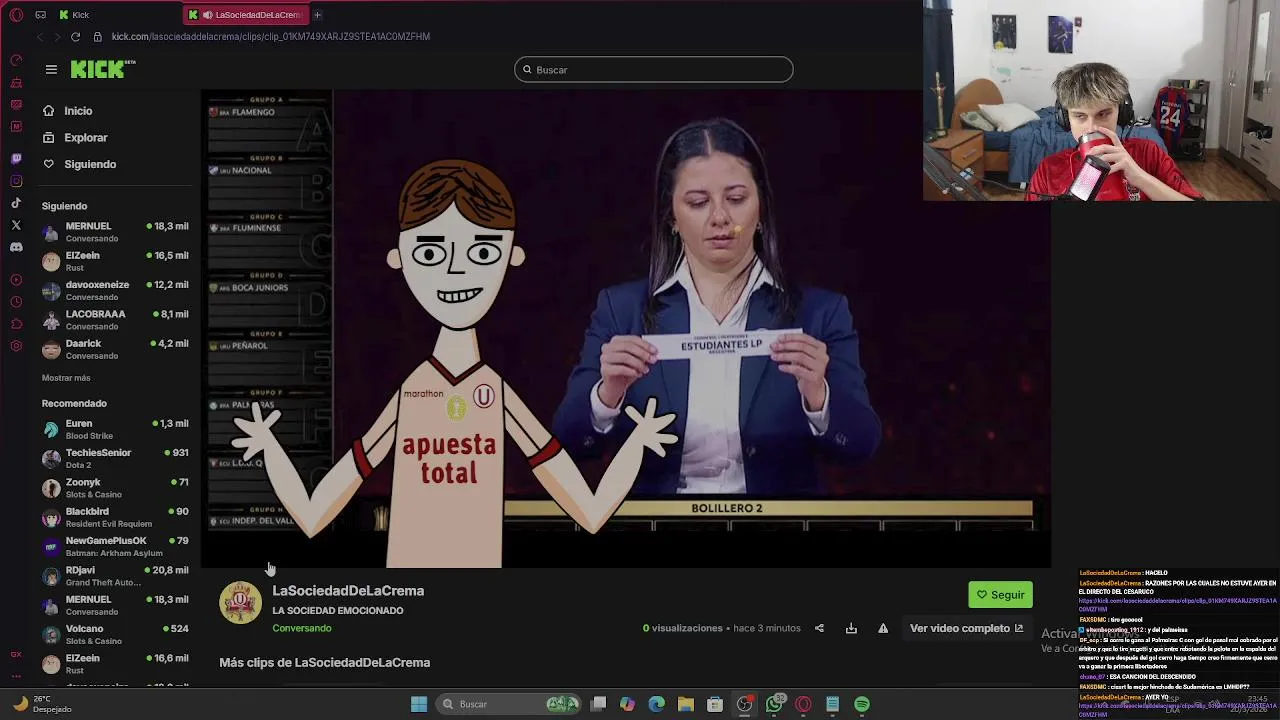Open recommended channel TechiesSenior

pos(115,458)
